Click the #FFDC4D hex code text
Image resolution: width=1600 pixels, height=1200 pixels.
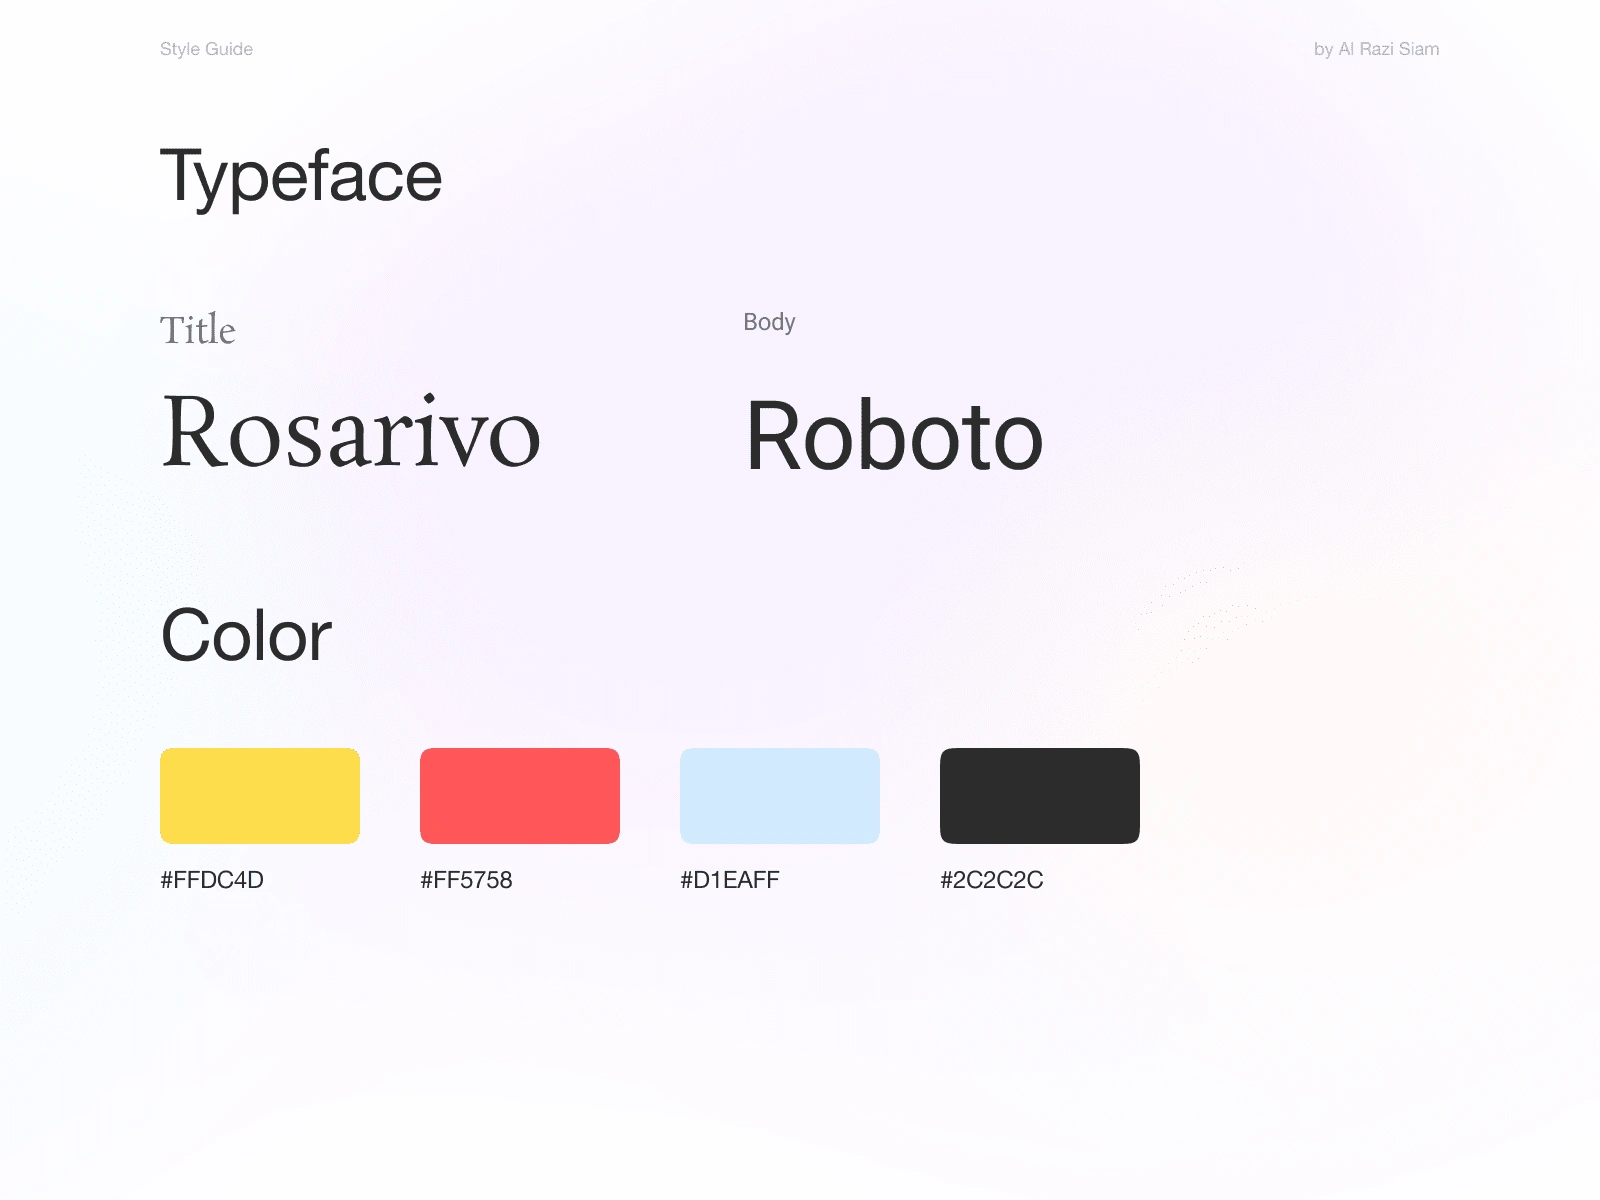[x=212, y=880]
